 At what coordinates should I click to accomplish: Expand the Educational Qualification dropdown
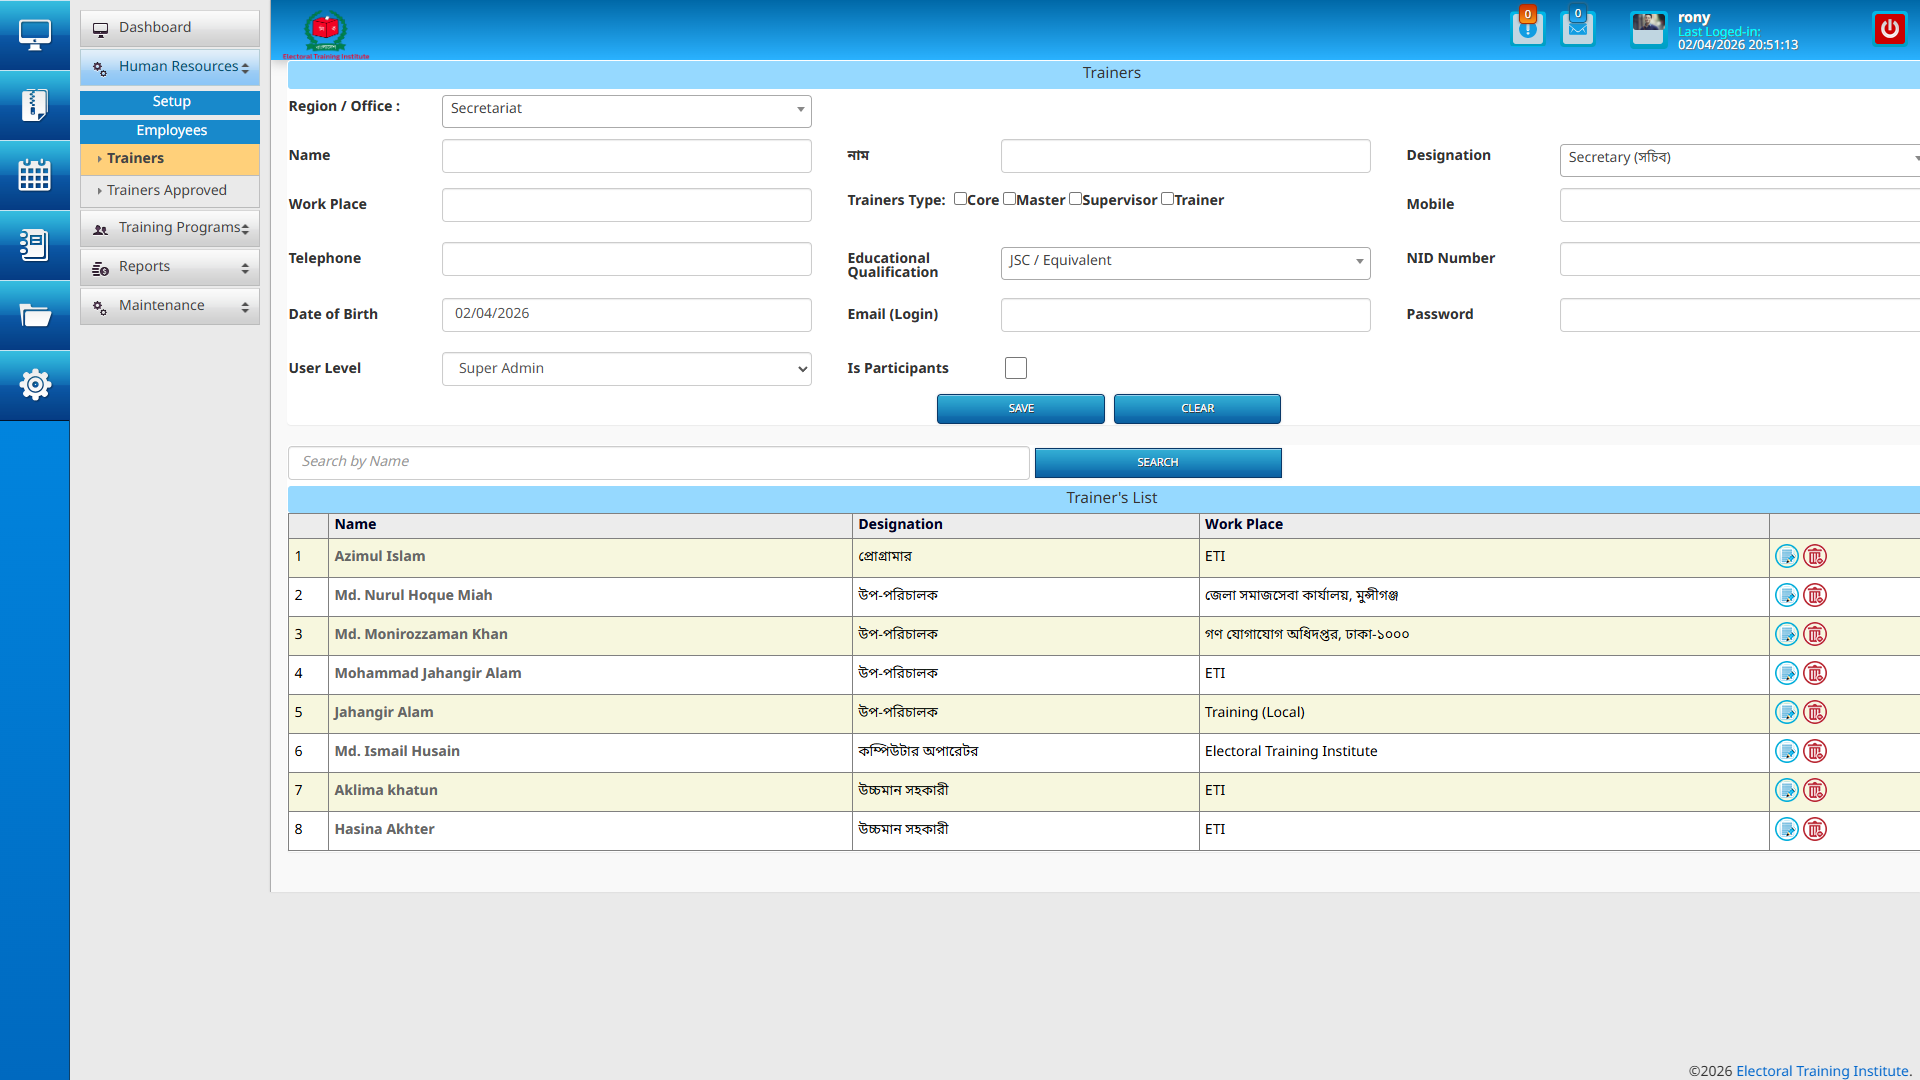pyautogui.click(x=1185, y=262)
